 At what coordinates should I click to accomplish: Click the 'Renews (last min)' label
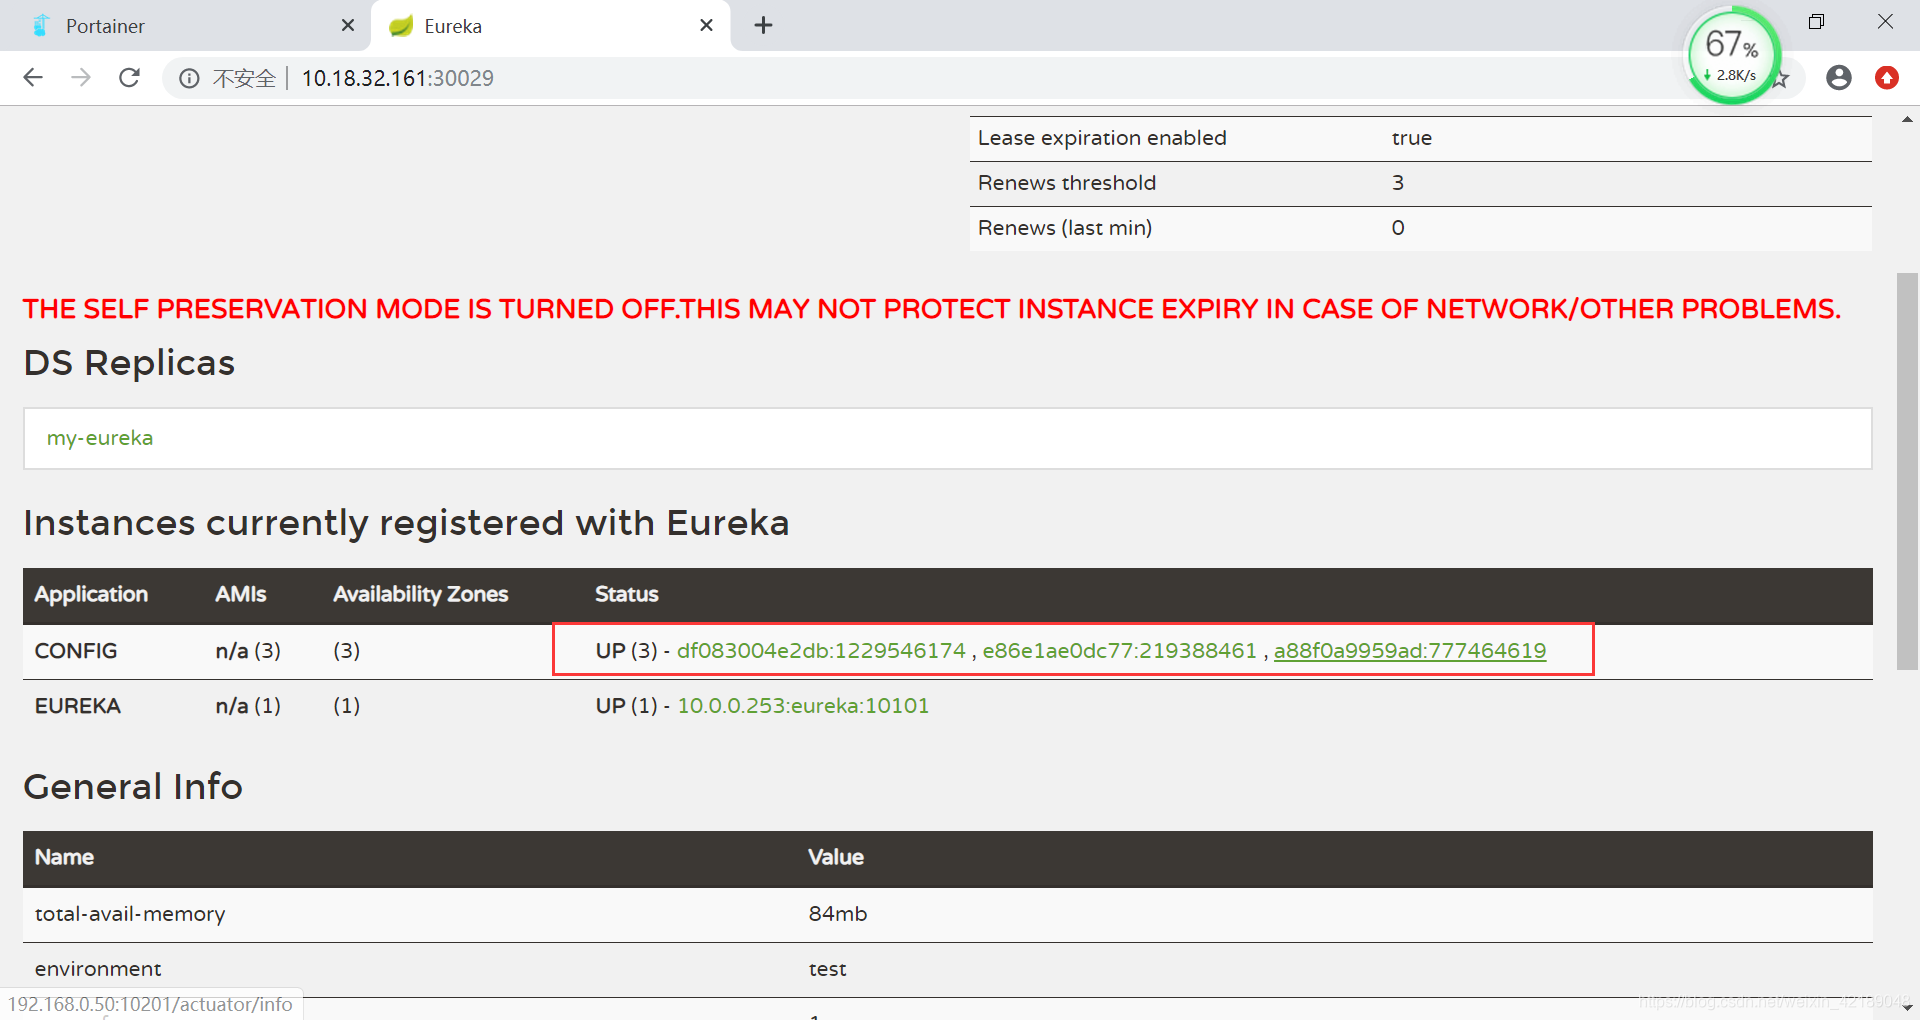1065,228
